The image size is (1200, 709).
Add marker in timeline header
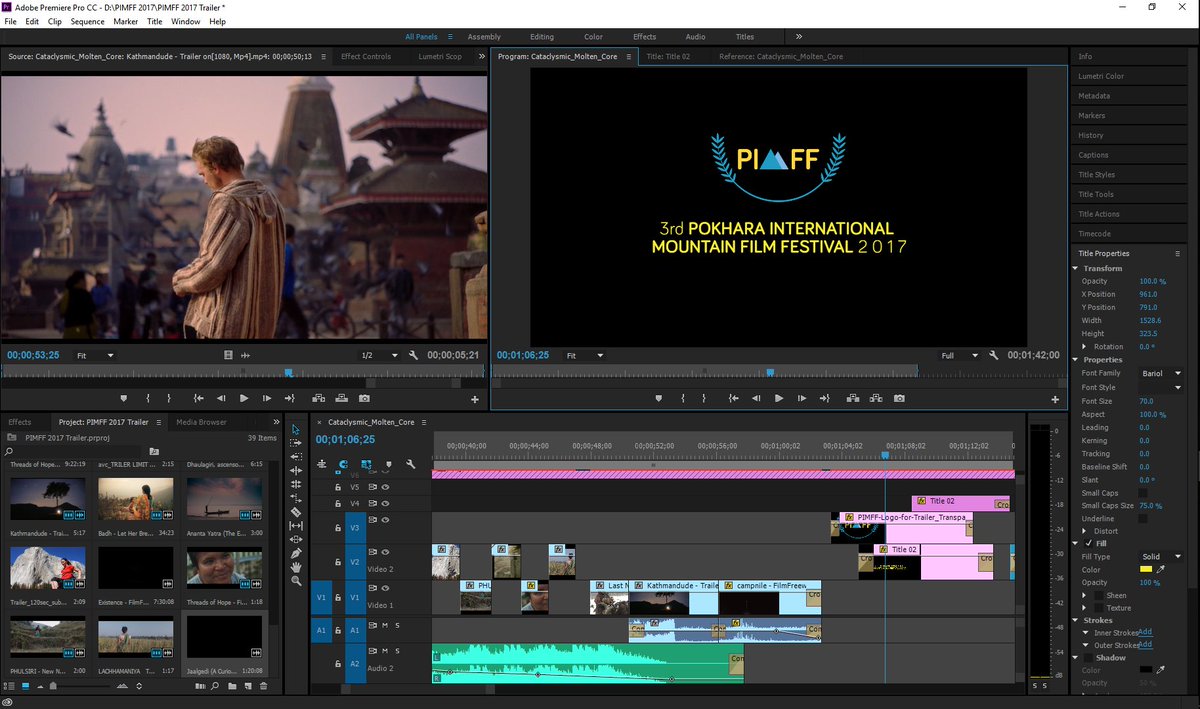click(x=388, y=464)
